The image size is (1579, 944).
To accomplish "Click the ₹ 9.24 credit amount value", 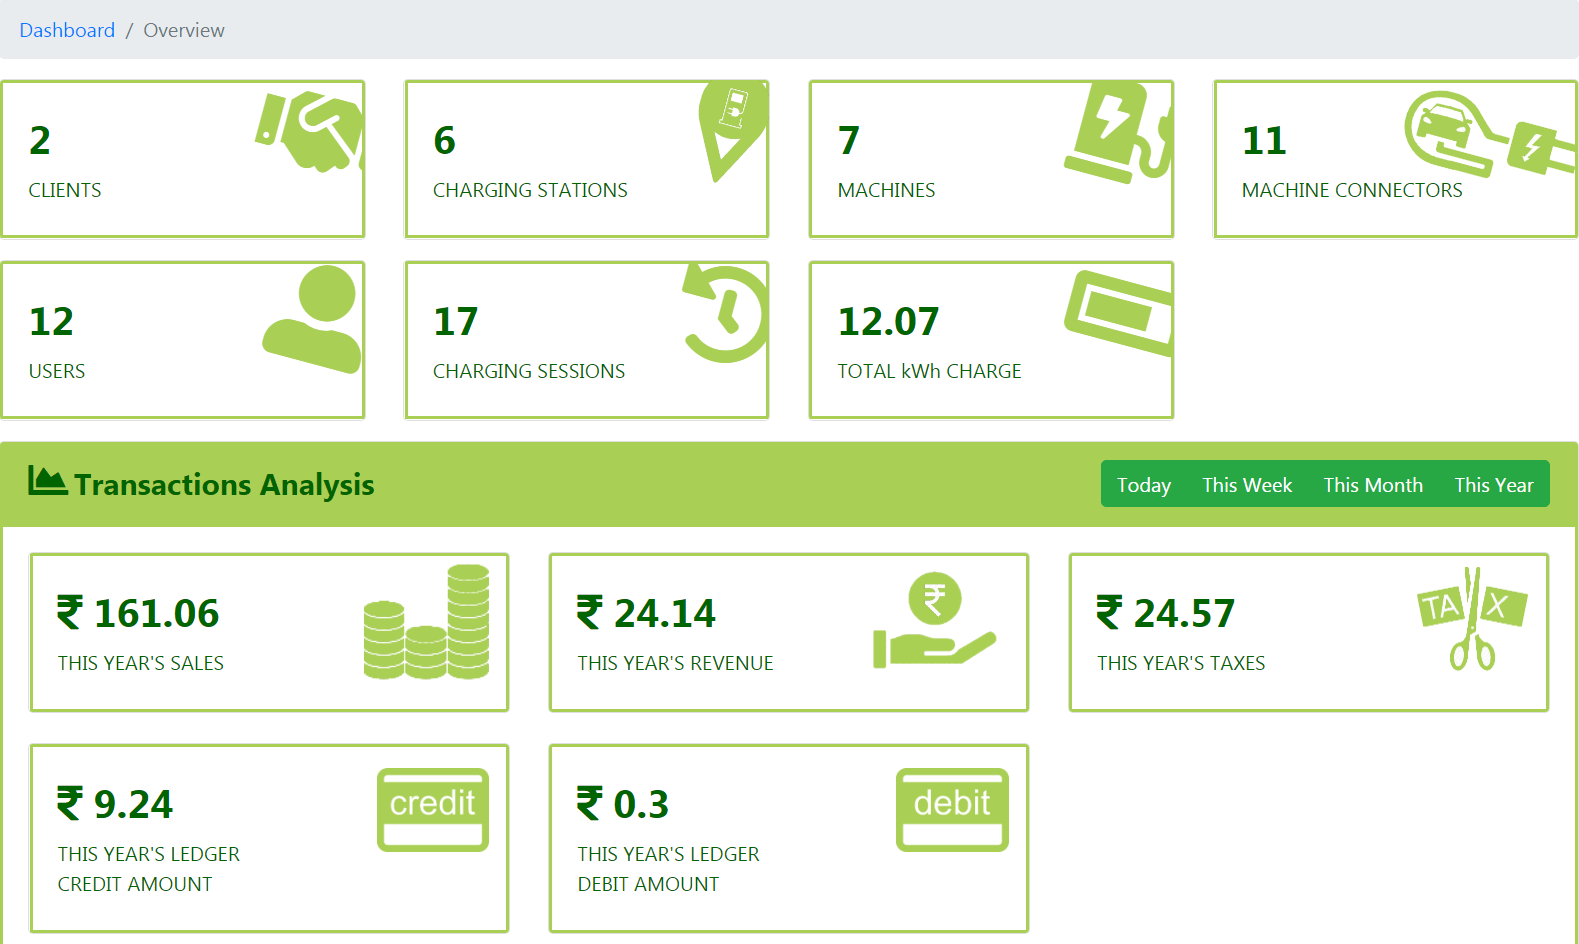I will 115,804.
